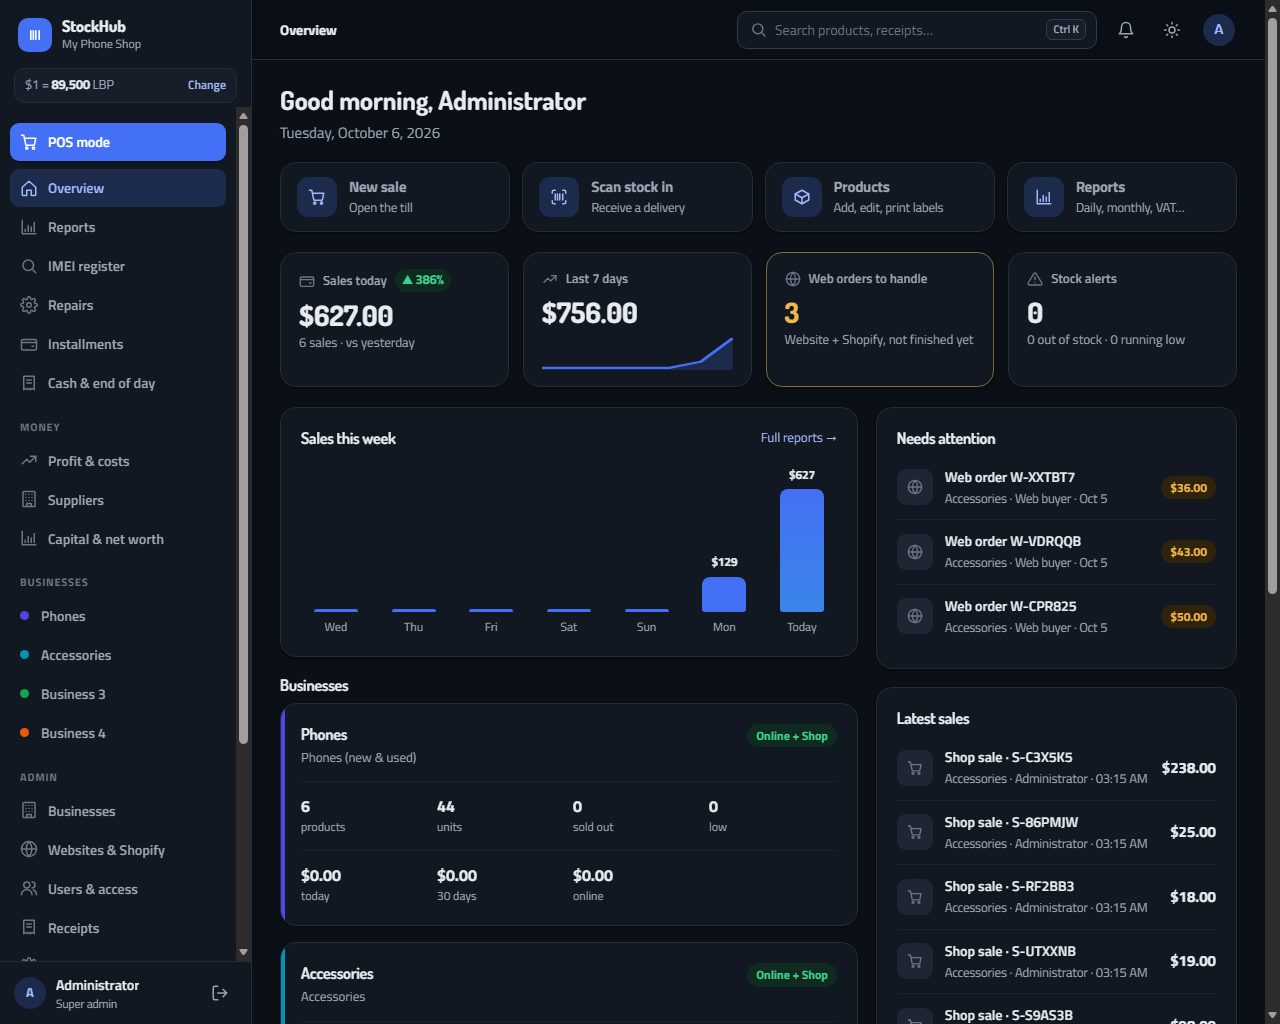Click the Reports chart icon card
Screen dimensions: 1280x1024
(1044, 197)
